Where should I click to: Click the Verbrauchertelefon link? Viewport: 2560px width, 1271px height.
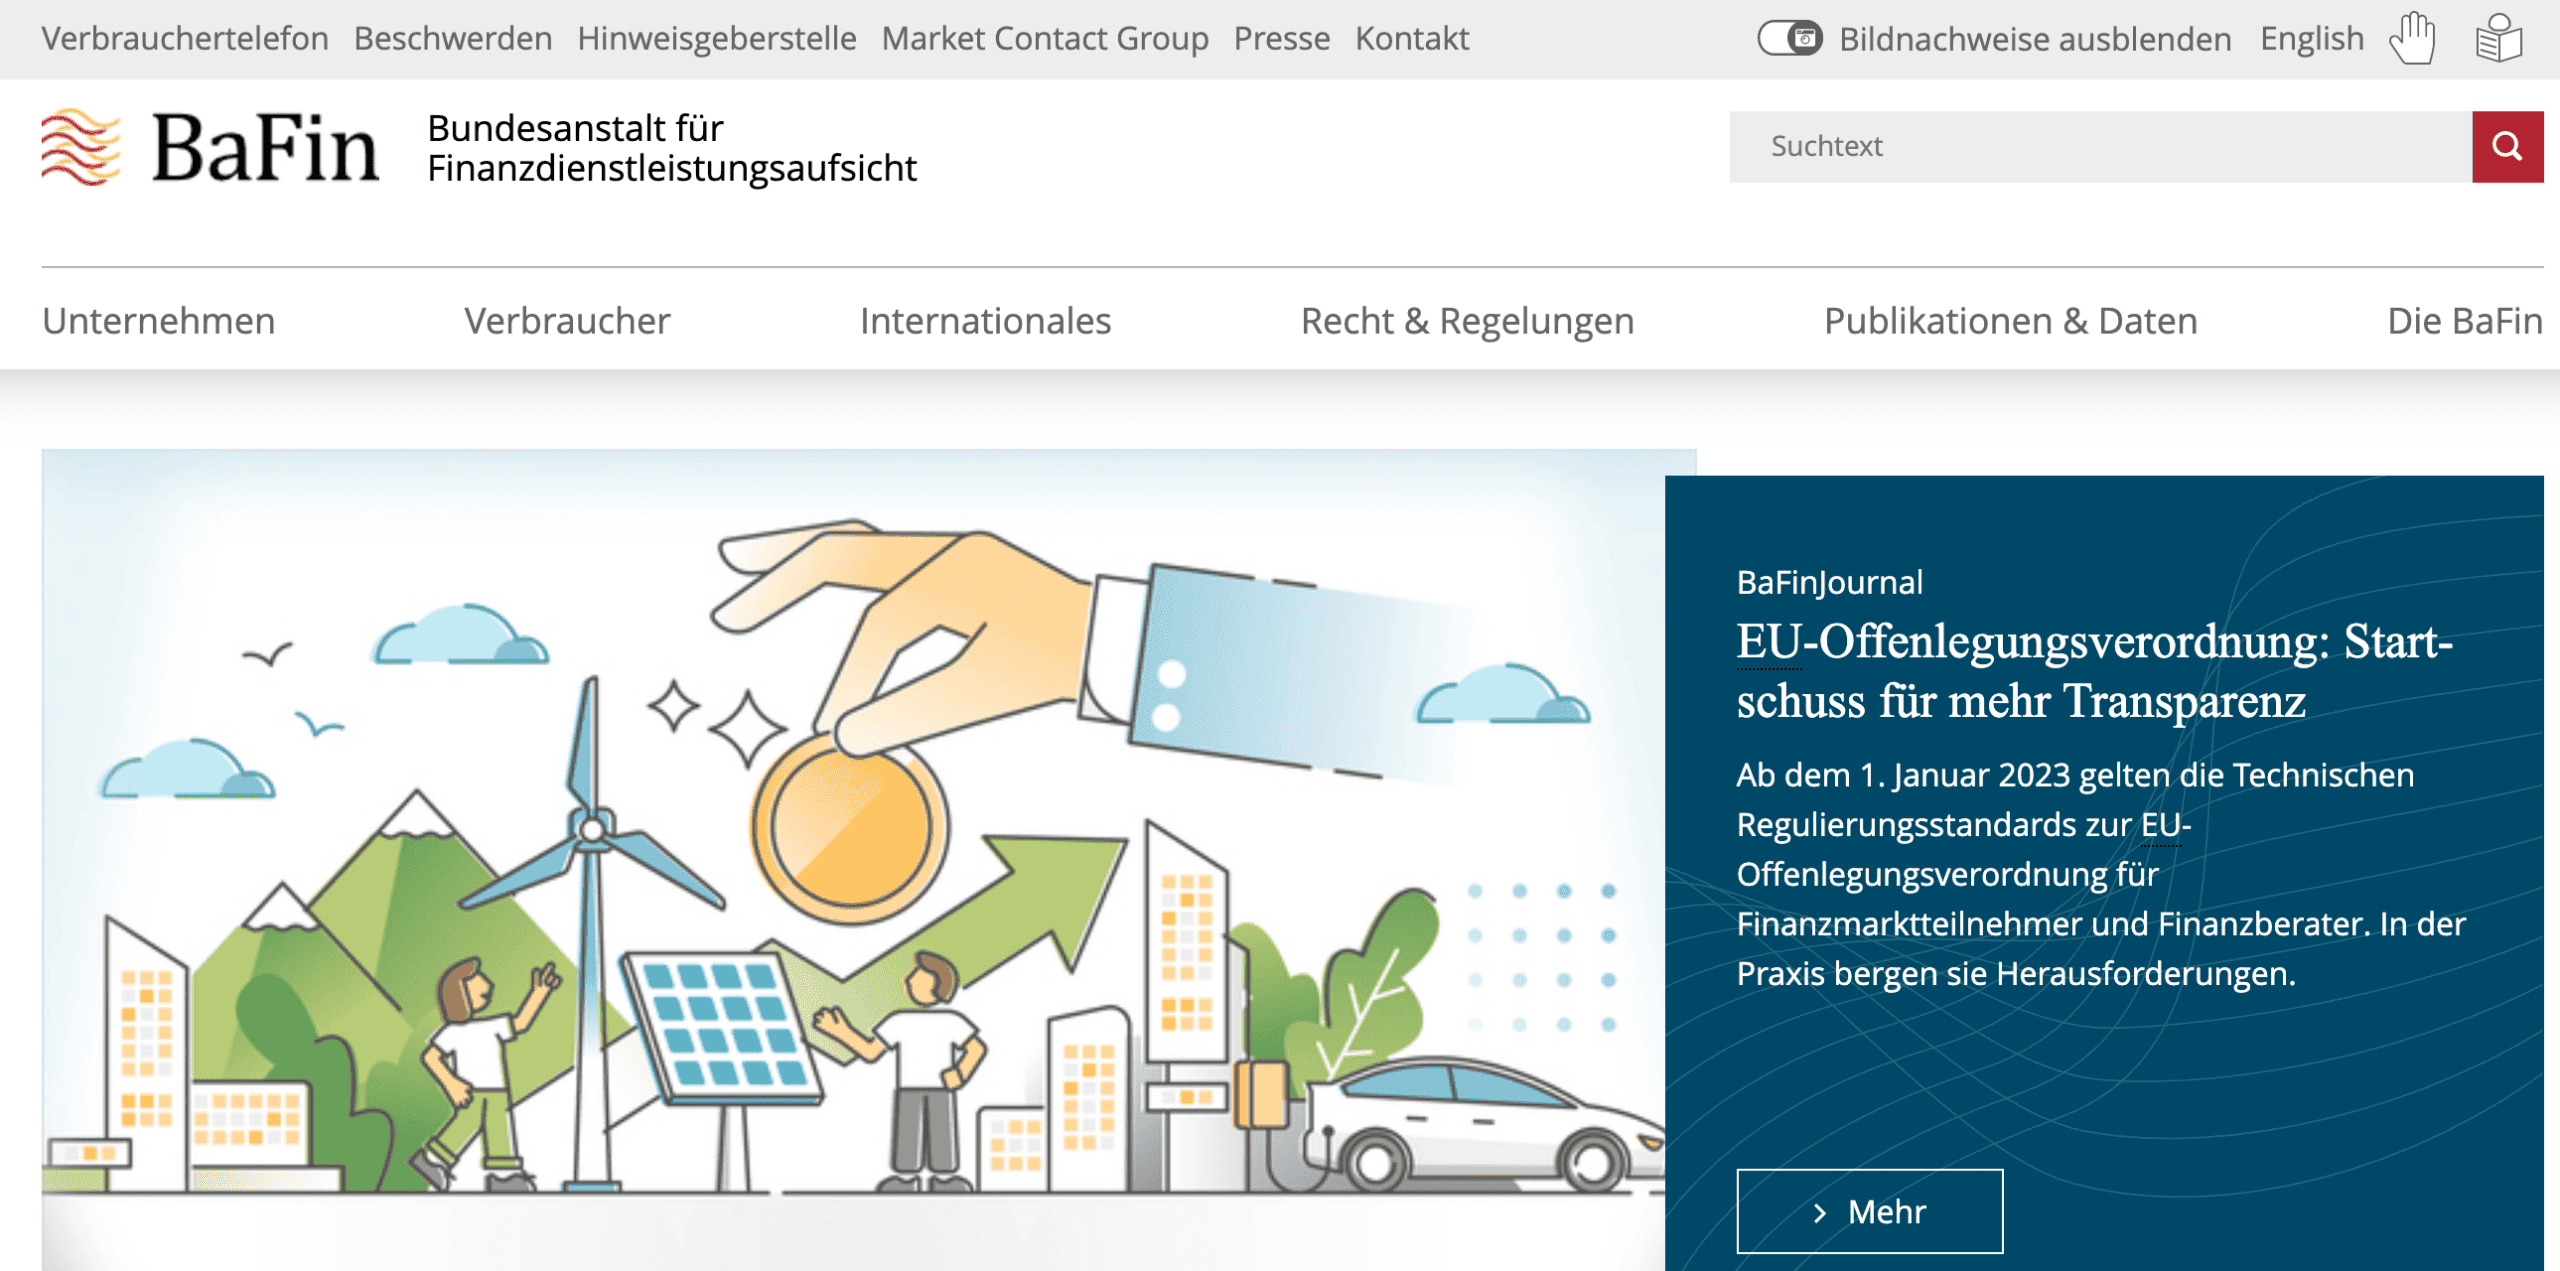pyautogui.click(x=184, y=38)
